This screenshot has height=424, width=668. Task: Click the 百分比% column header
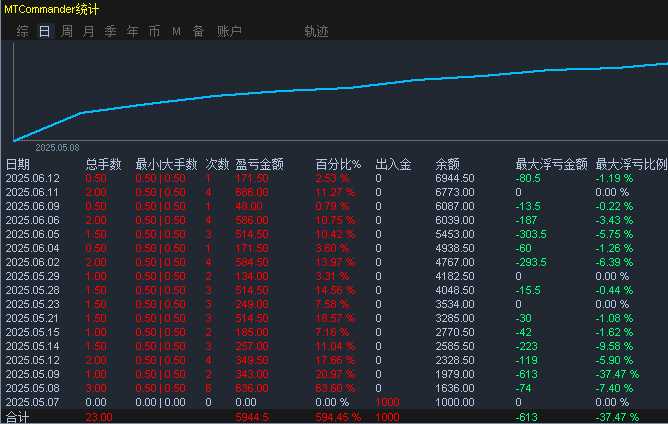[338, 164]
